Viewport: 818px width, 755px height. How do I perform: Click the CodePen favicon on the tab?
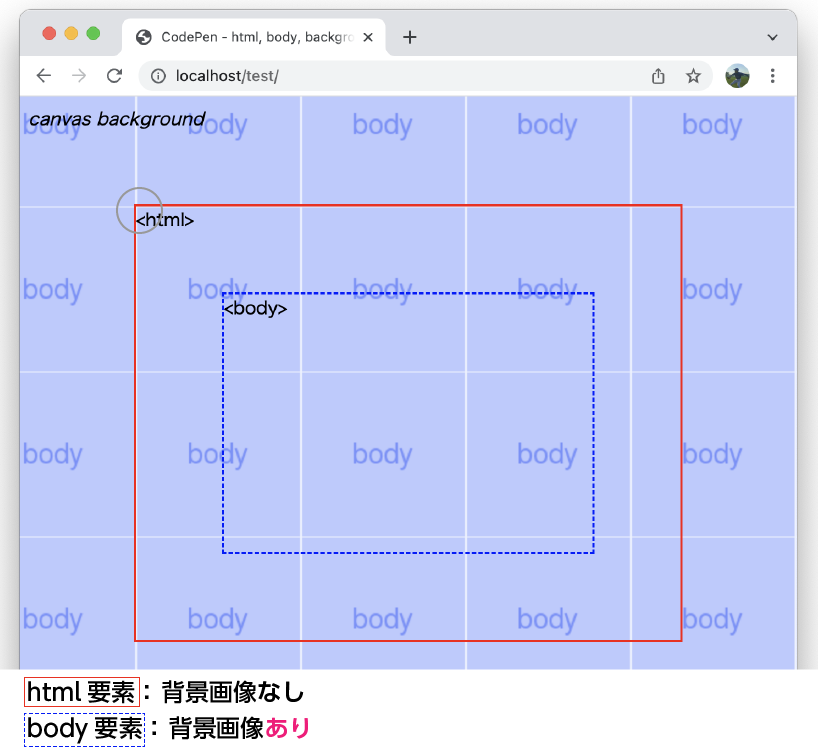point(143,36)
